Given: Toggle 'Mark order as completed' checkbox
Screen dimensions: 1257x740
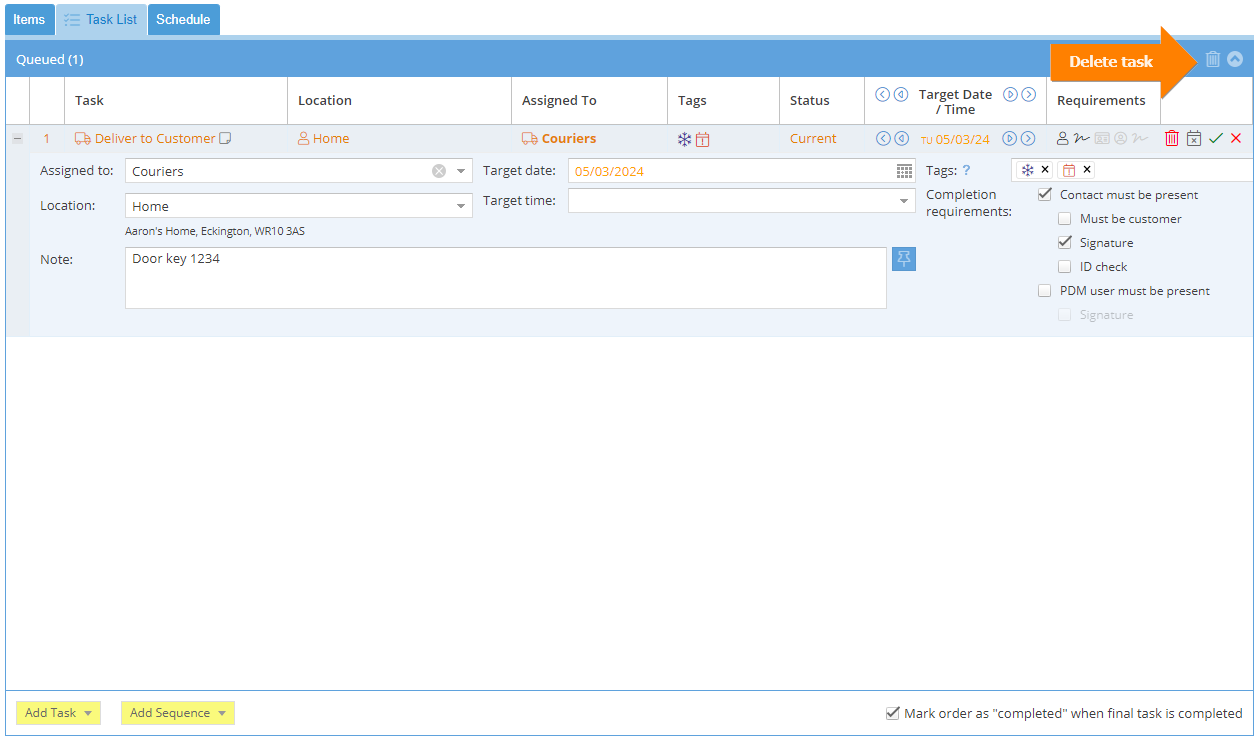Looking at the screenshot, I should coord(893,713).
